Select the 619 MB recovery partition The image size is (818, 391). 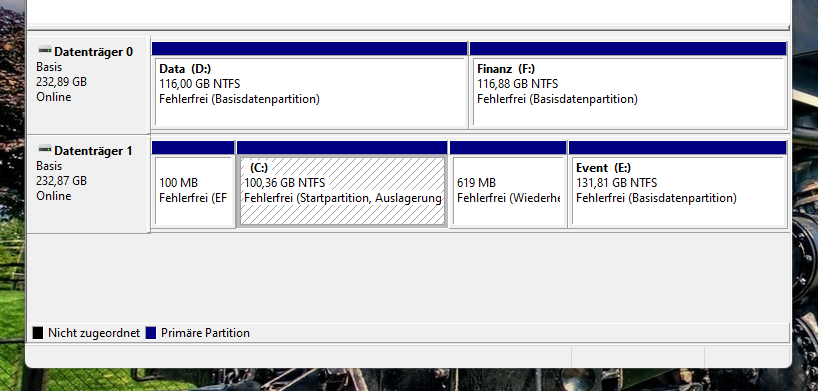(508, 191)
